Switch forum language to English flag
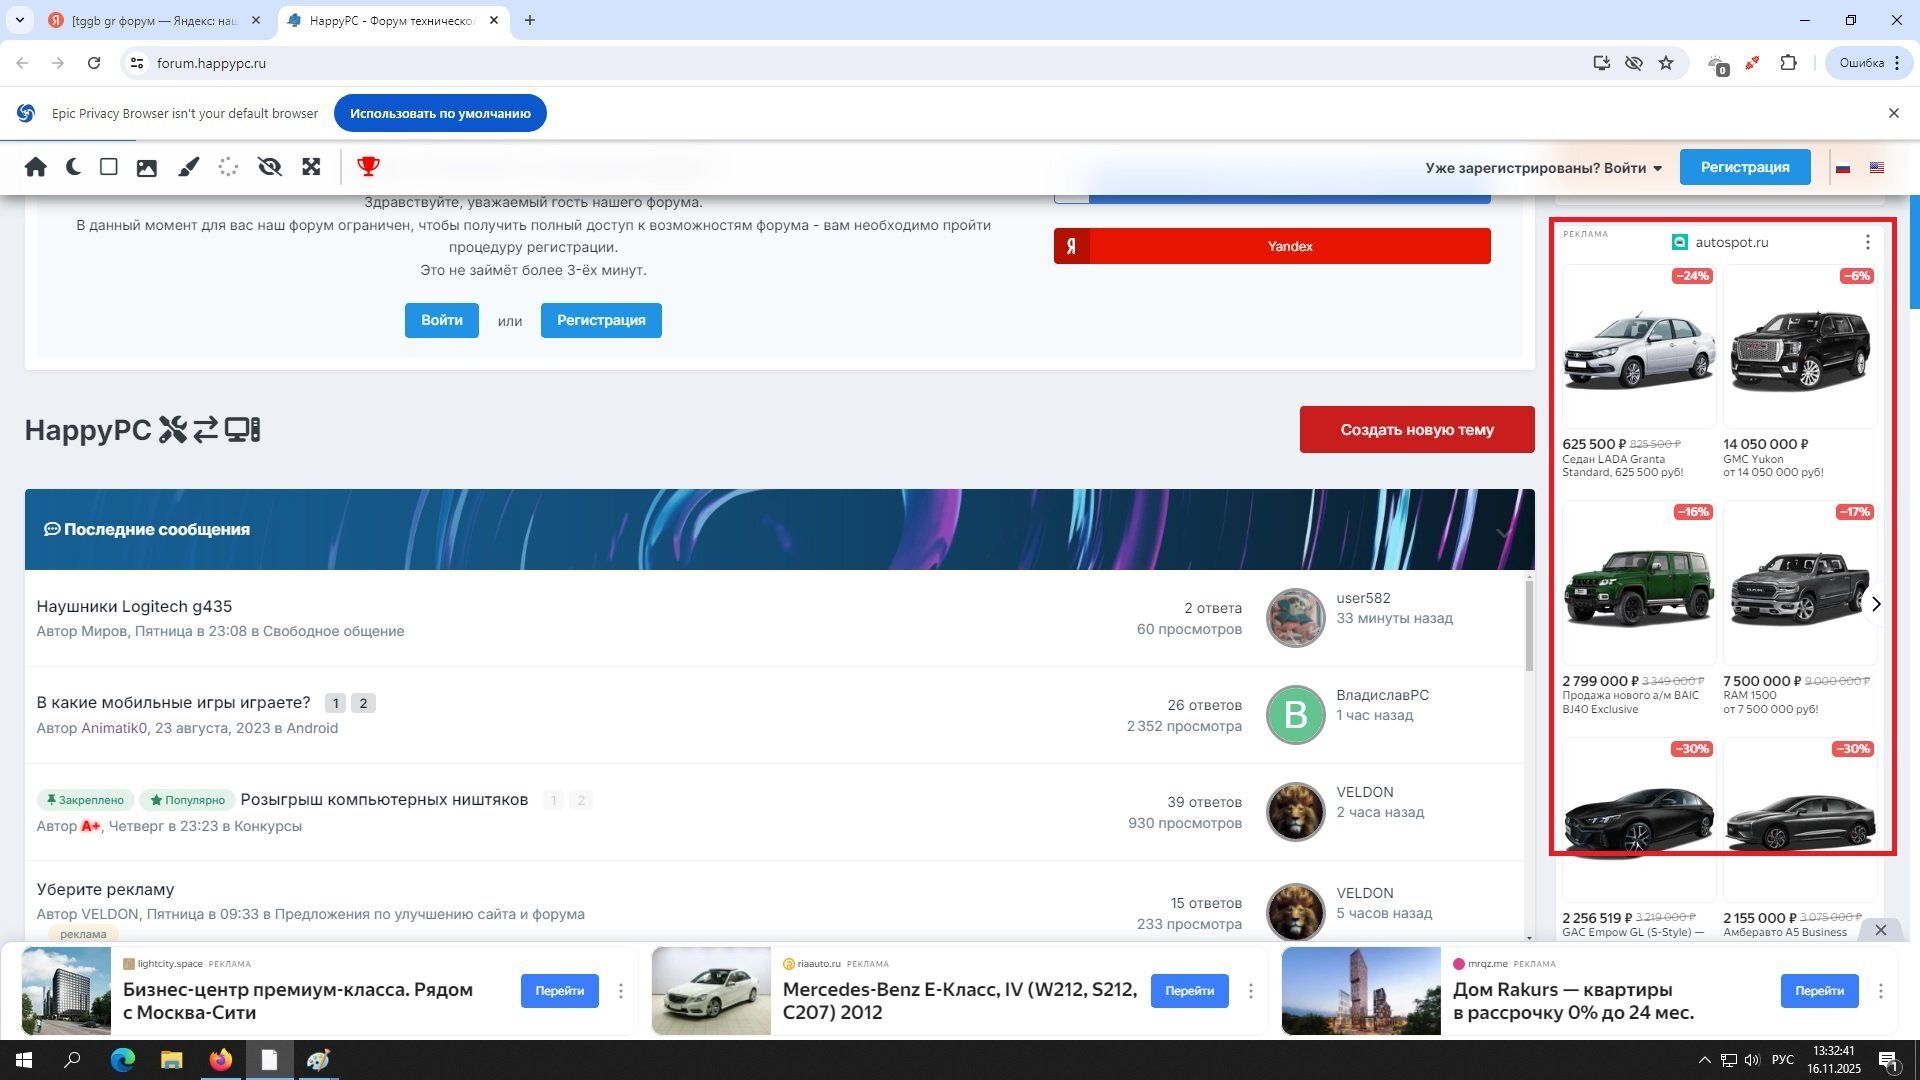 [1876, 168]
